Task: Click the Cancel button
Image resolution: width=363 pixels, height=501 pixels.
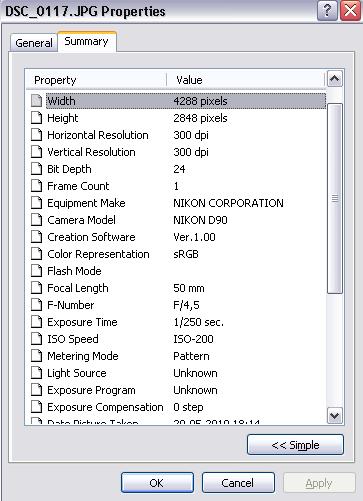Action: pyautogui.click(x=238, y=483)
